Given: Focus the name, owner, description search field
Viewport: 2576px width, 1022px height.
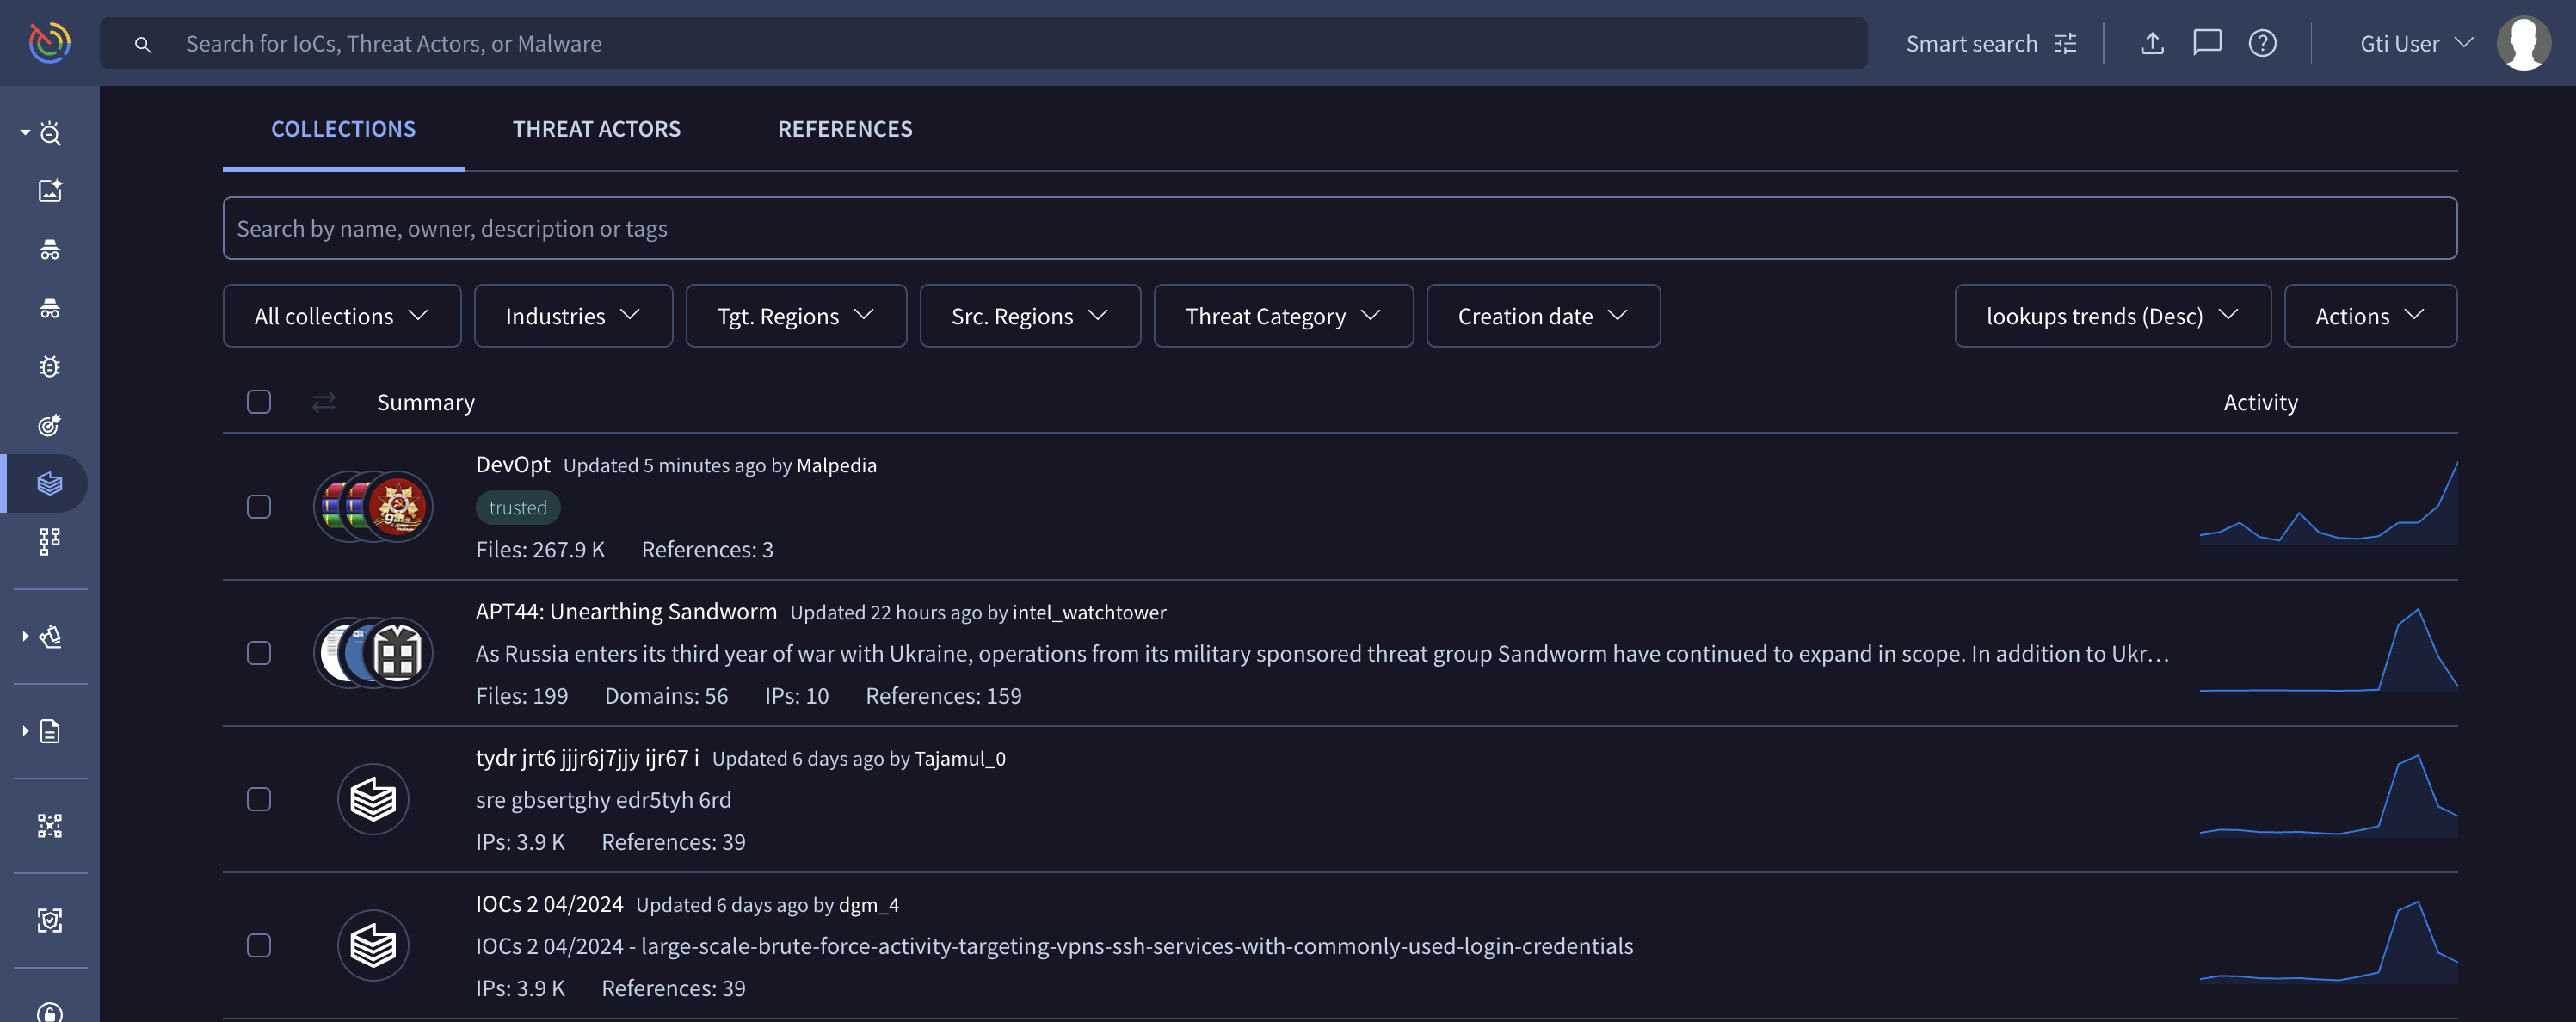Looking at the screenshot, I should pyautogui.click(x=1339, y=228).
